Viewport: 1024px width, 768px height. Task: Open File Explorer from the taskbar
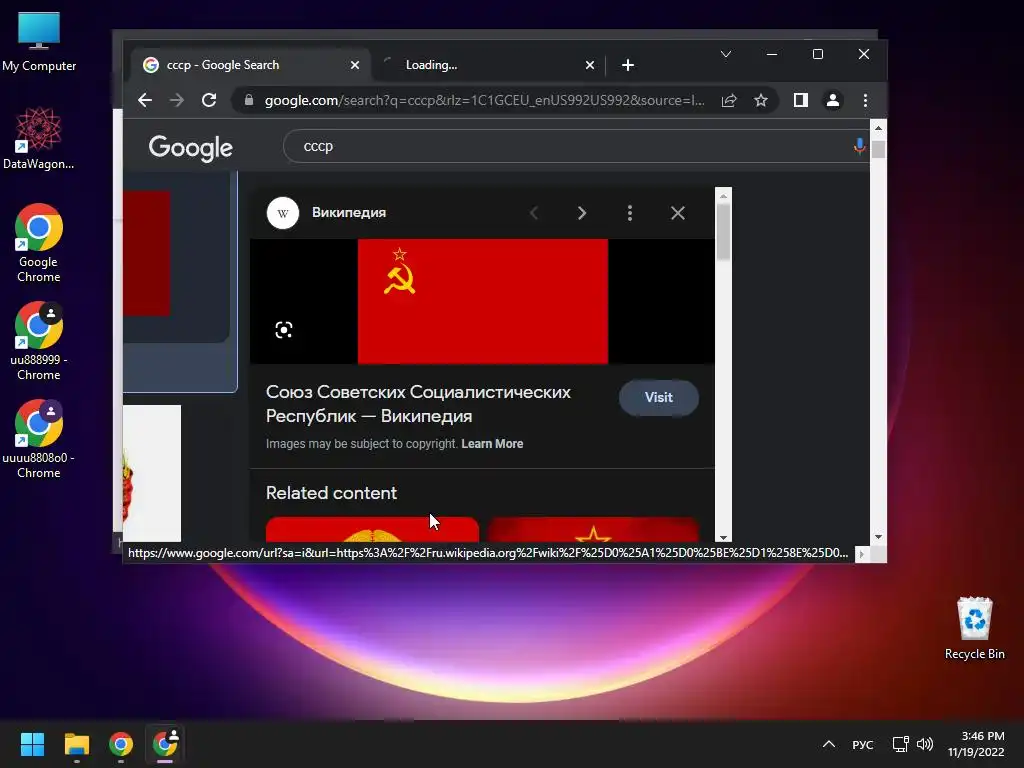[76, 744]
